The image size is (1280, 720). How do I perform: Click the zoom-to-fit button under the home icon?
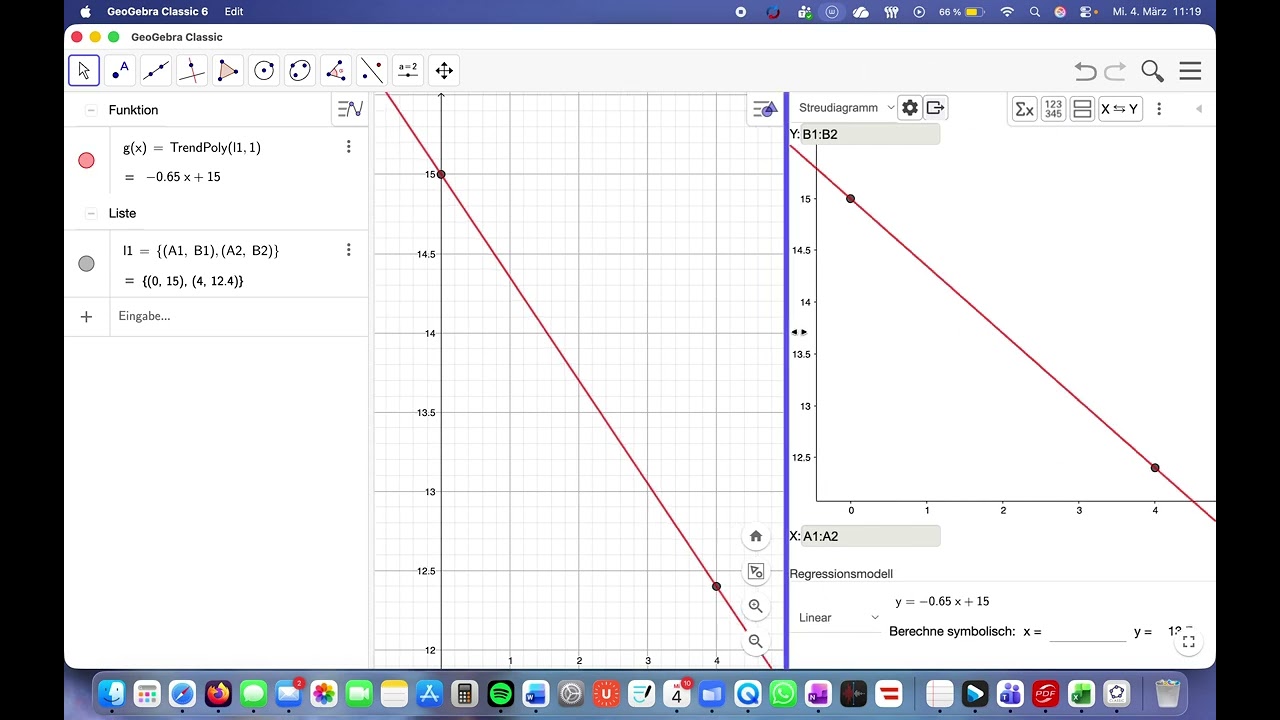(756, 572)
